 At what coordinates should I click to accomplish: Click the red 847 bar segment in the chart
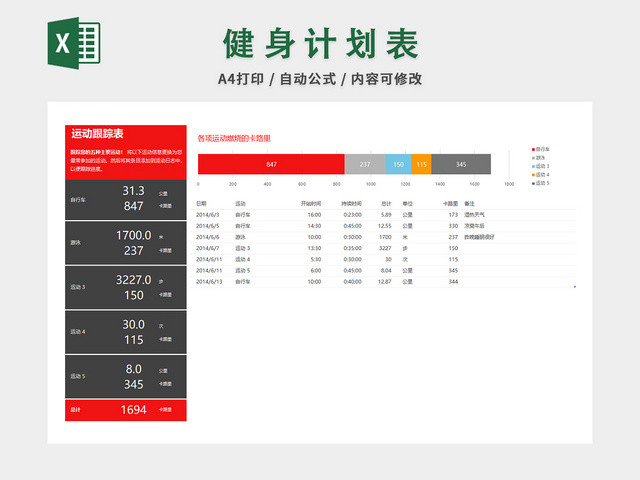pyautogui.click(x=271, y=164)
